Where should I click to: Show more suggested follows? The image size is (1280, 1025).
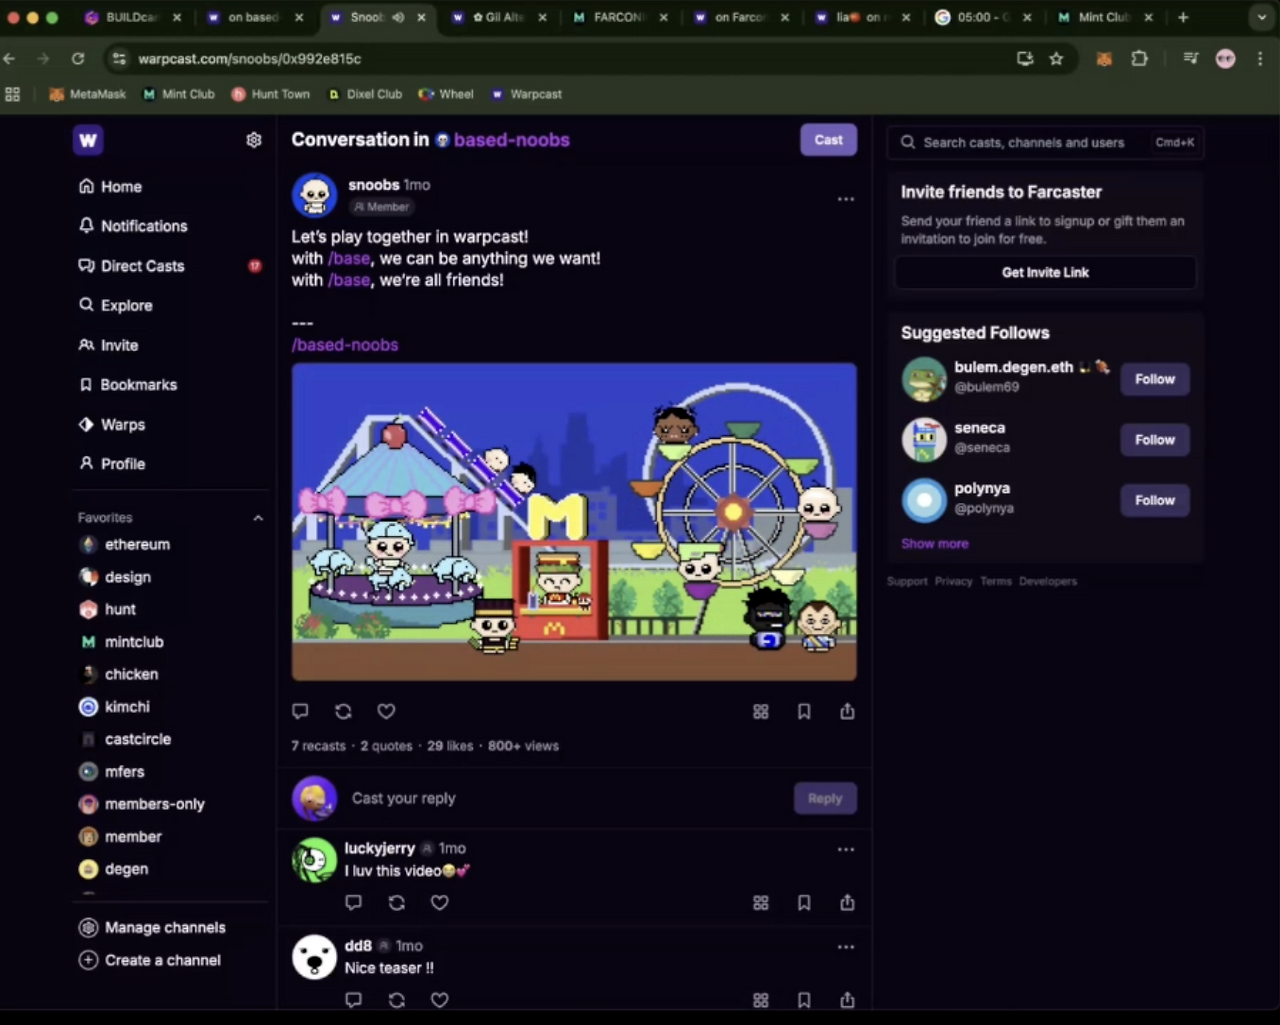coord(934,544)
